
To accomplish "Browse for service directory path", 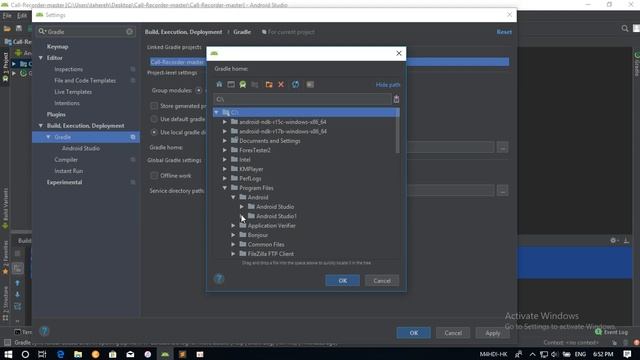I will pyautogui.click(x=502, y=191).
